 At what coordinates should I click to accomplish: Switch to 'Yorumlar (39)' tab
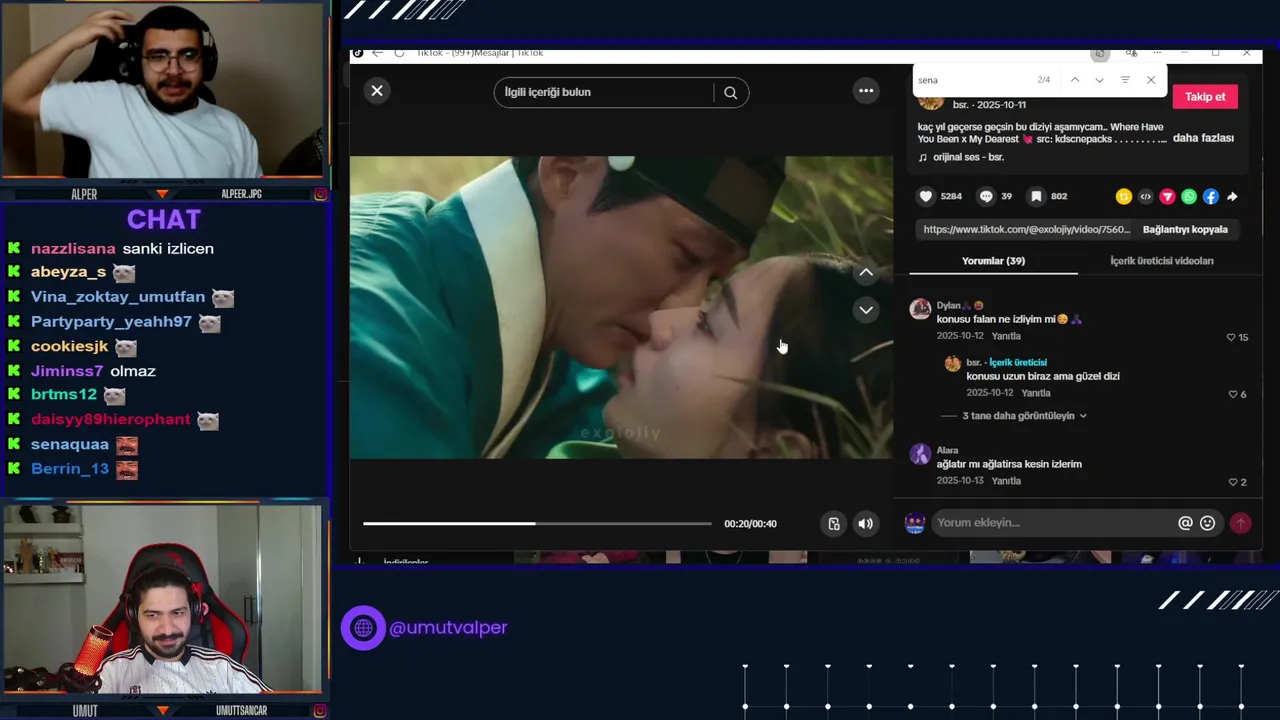[993, 261]
